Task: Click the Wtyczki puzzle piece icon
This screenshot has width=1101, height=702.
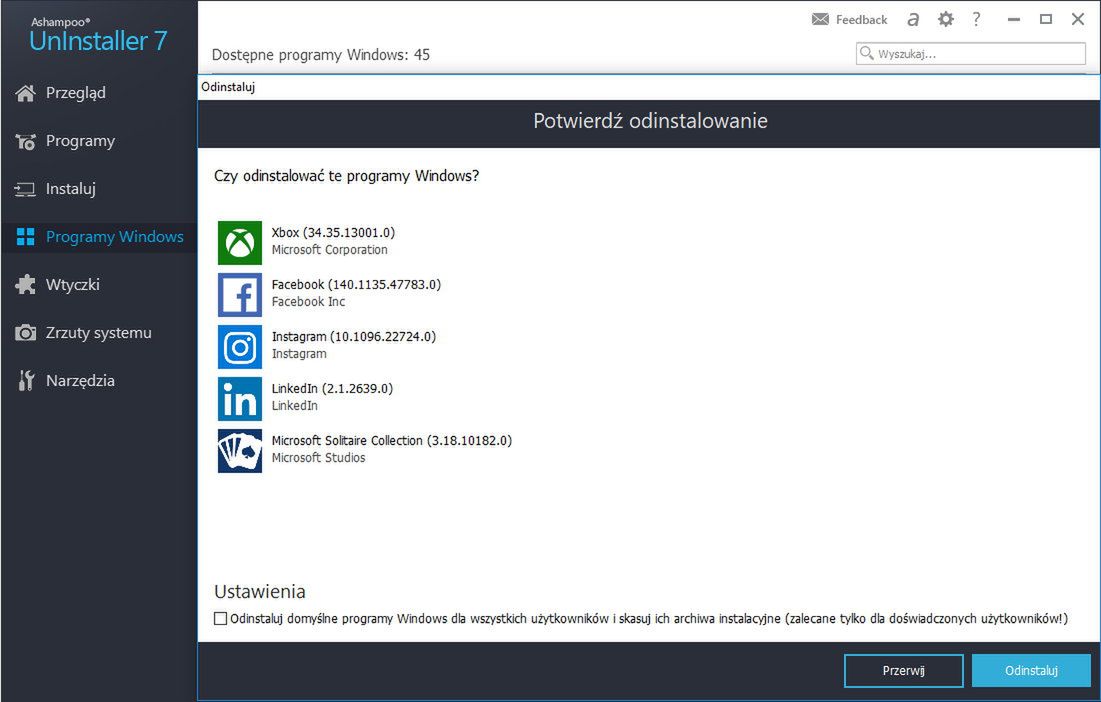Action: (x=25, y=284)
